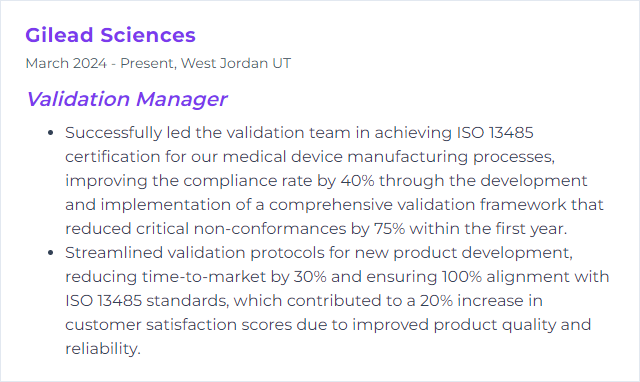Select the Validation Manager job title
Image resolution: width=640 pixels, height=382 pixels.
tap(127, 99)
